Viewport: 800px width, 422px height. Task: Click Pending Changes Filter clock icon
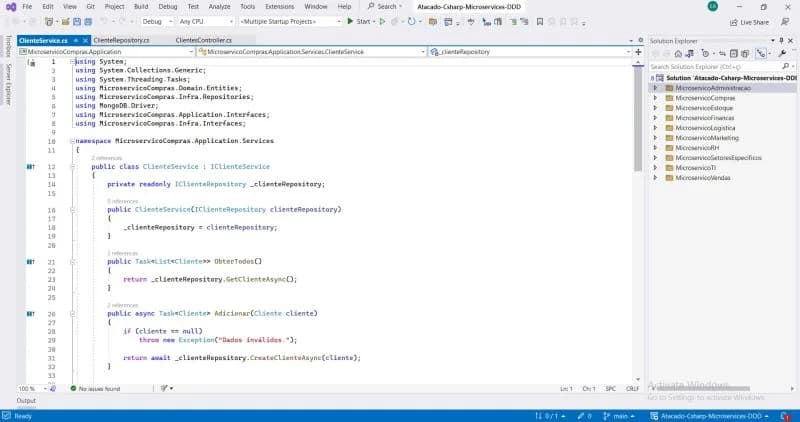[x=706, y=54]
